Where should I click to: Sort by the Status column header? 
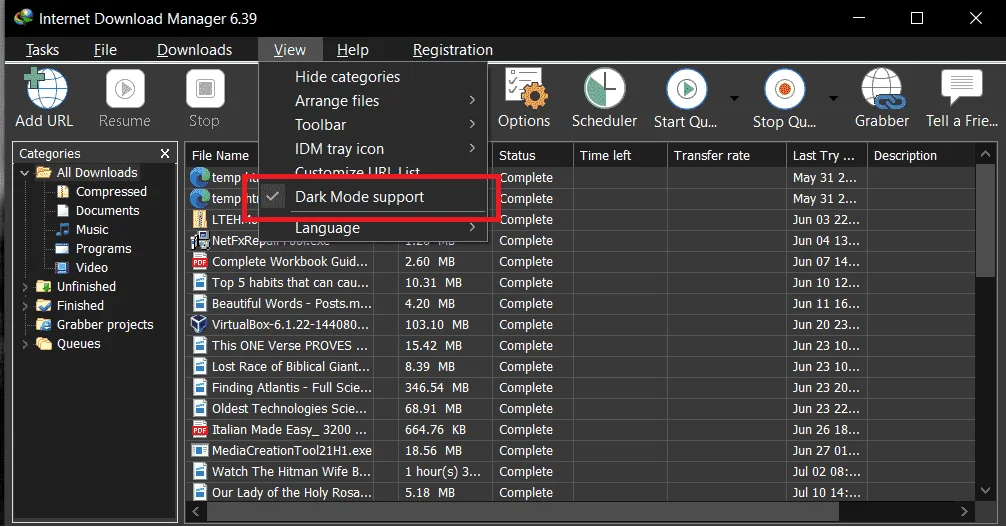[533, 155]
